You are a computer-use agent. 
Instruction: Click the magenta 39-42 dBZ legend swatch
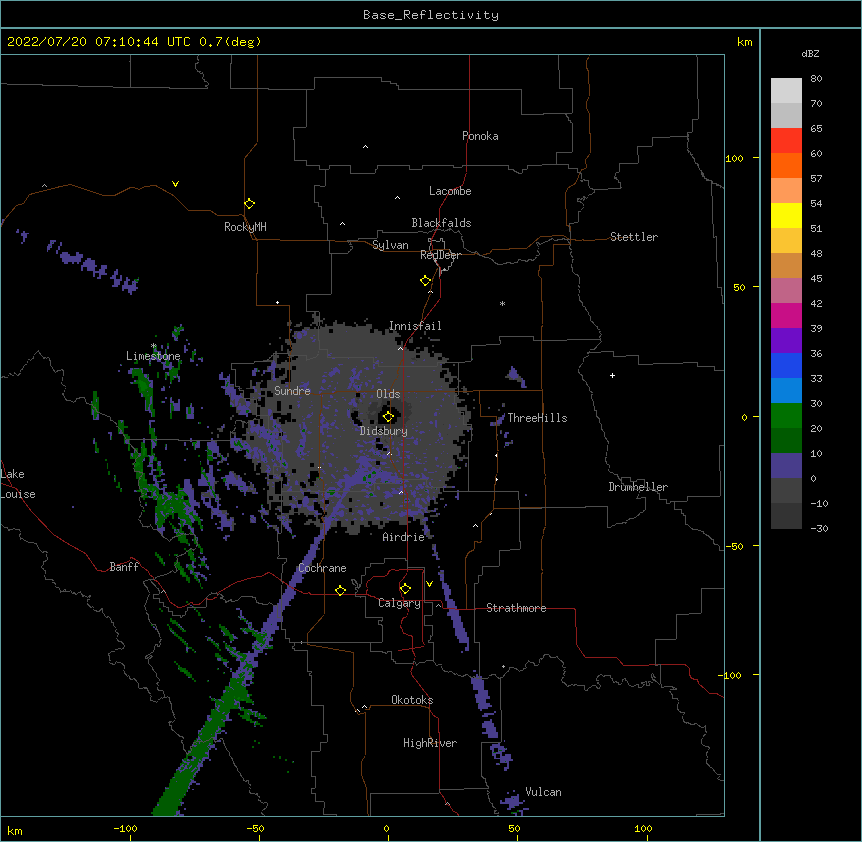tap(786, 315)
